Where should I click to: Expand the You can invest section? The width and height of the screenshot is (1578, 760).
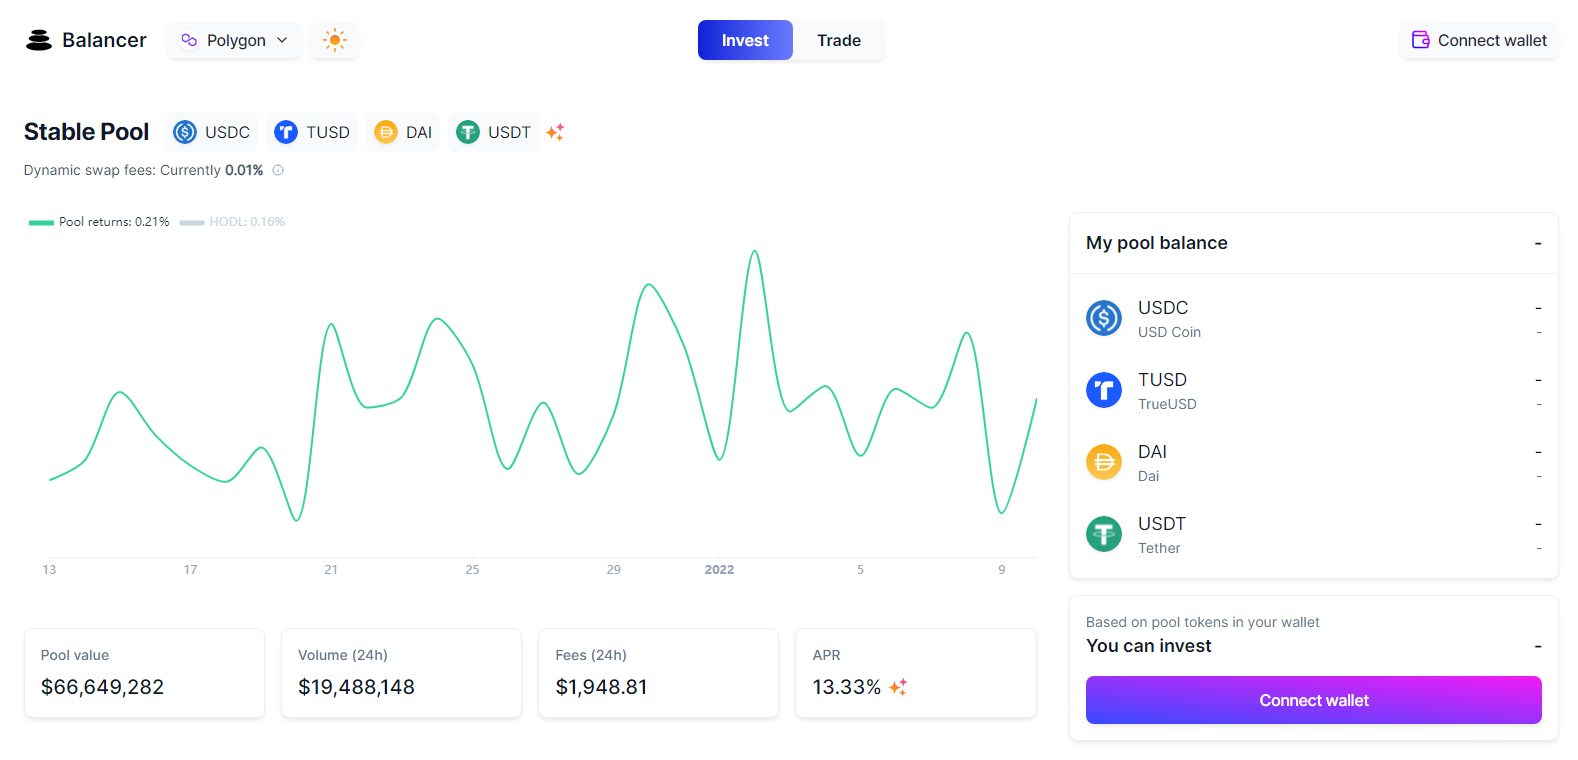pyautogui.click(x=1538, y=646)
